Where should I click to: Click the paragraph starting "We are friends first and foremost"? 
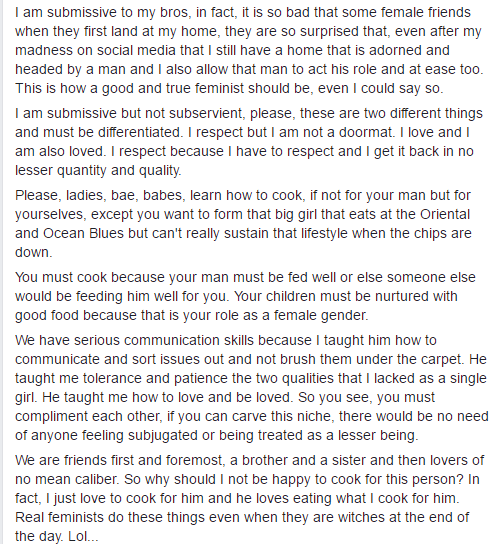[250, 498]
